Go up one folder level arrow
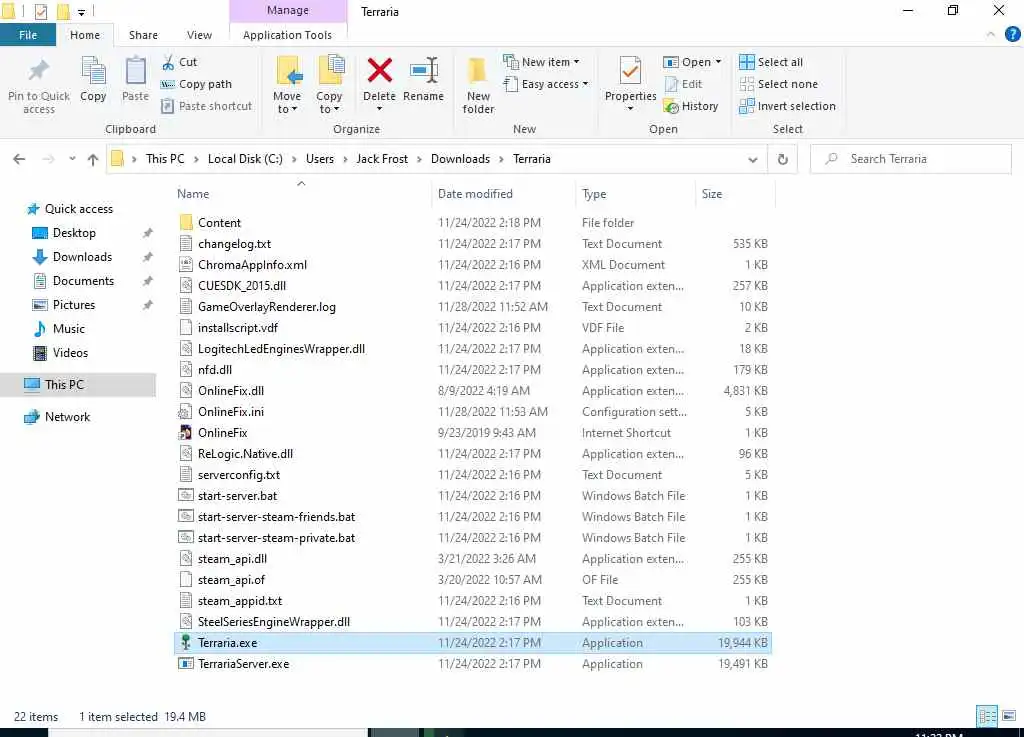This screenshot has height=737, width=1024. pos(93,159)
